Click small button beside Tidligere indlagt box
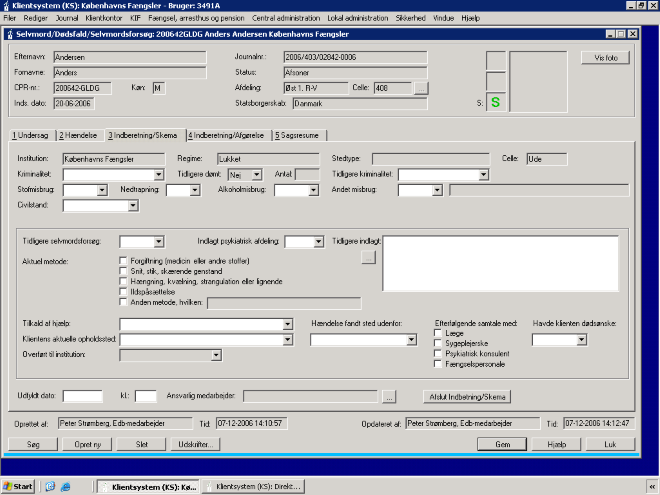The height and width of the screenshot is (495, 660). tap(368, 258)
